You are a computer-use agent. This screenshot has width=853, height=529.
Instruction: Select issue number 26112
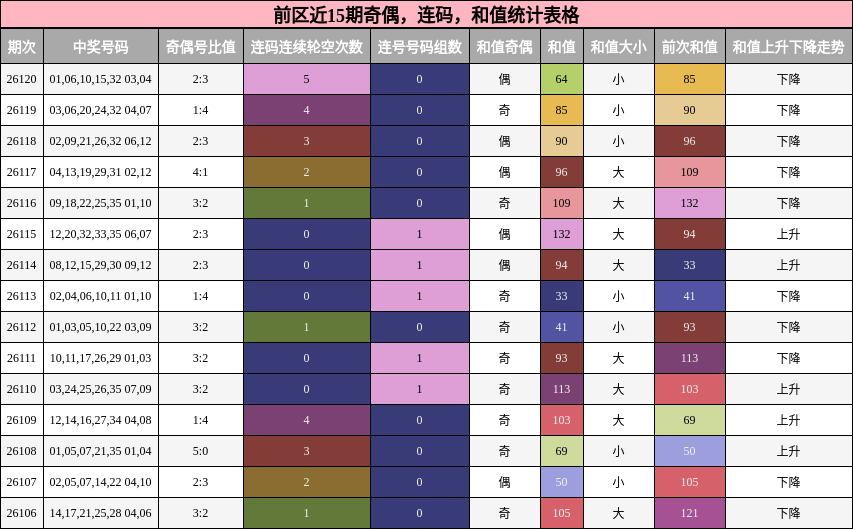22,327
